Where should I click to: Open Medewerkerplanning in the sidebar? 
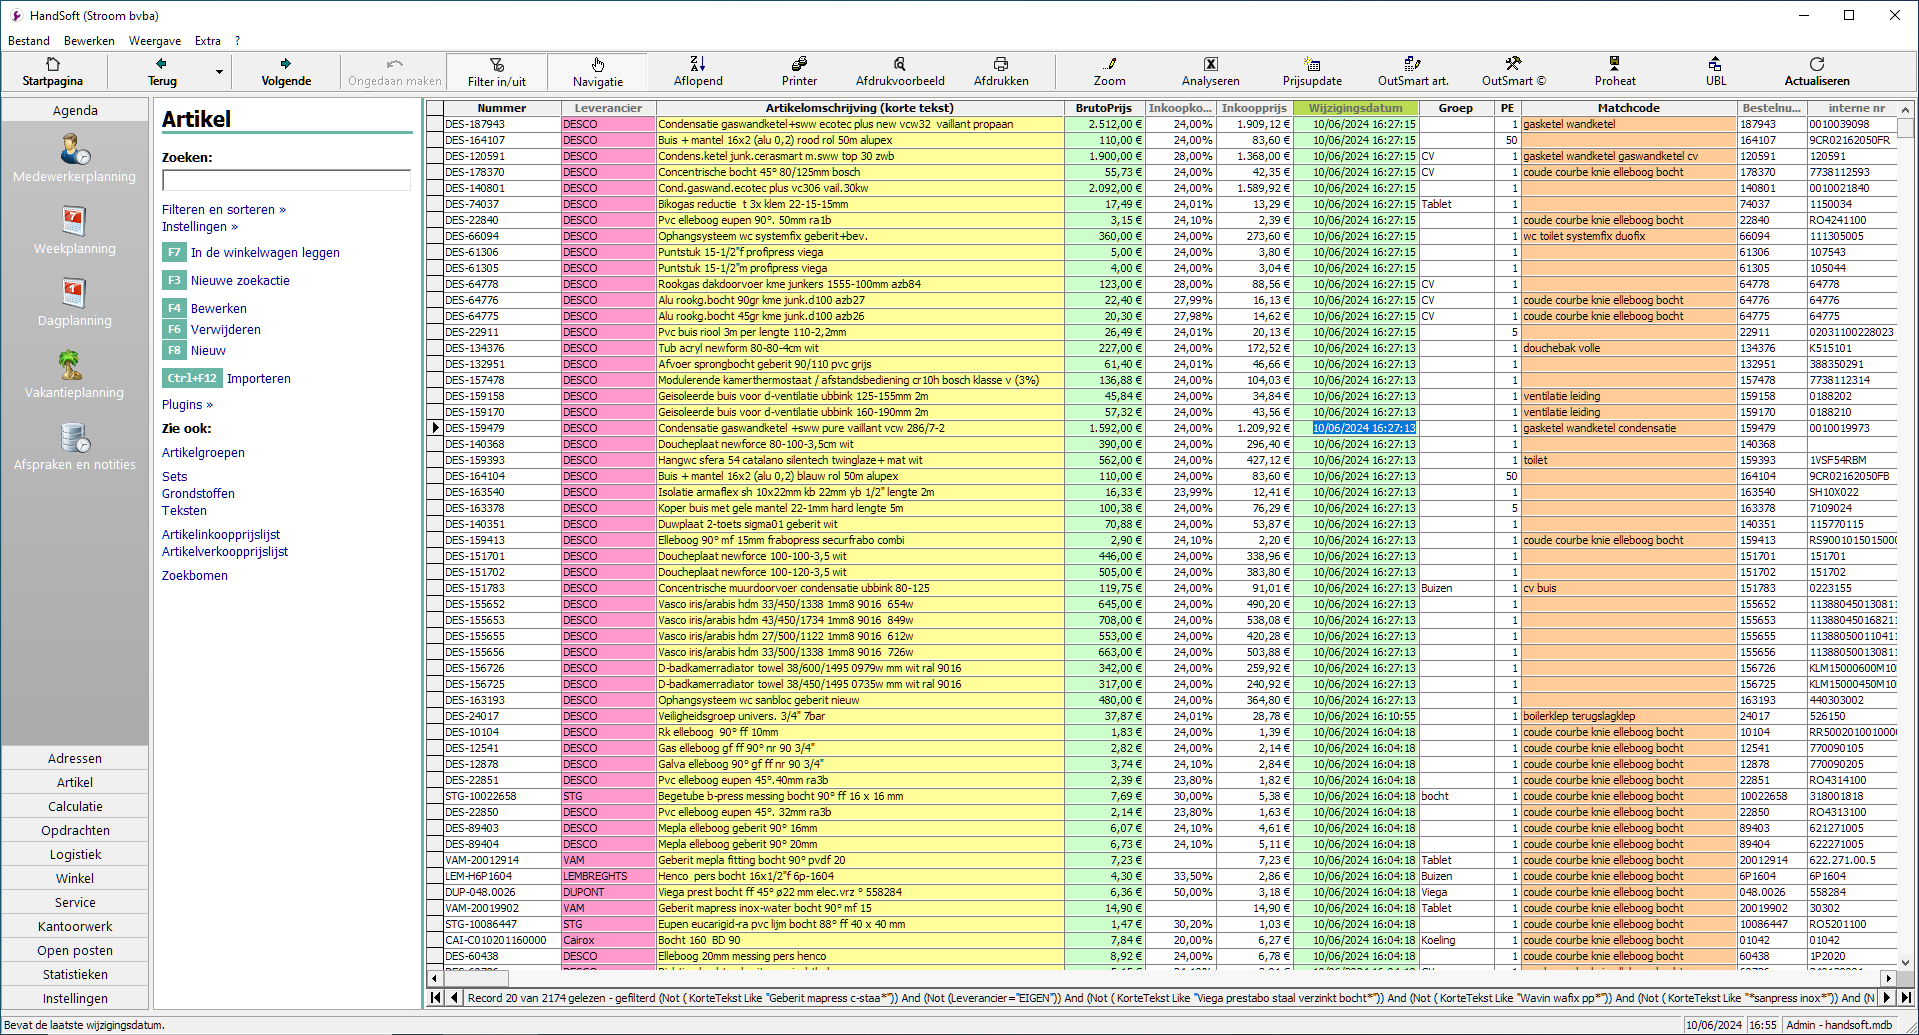point(75,151)
